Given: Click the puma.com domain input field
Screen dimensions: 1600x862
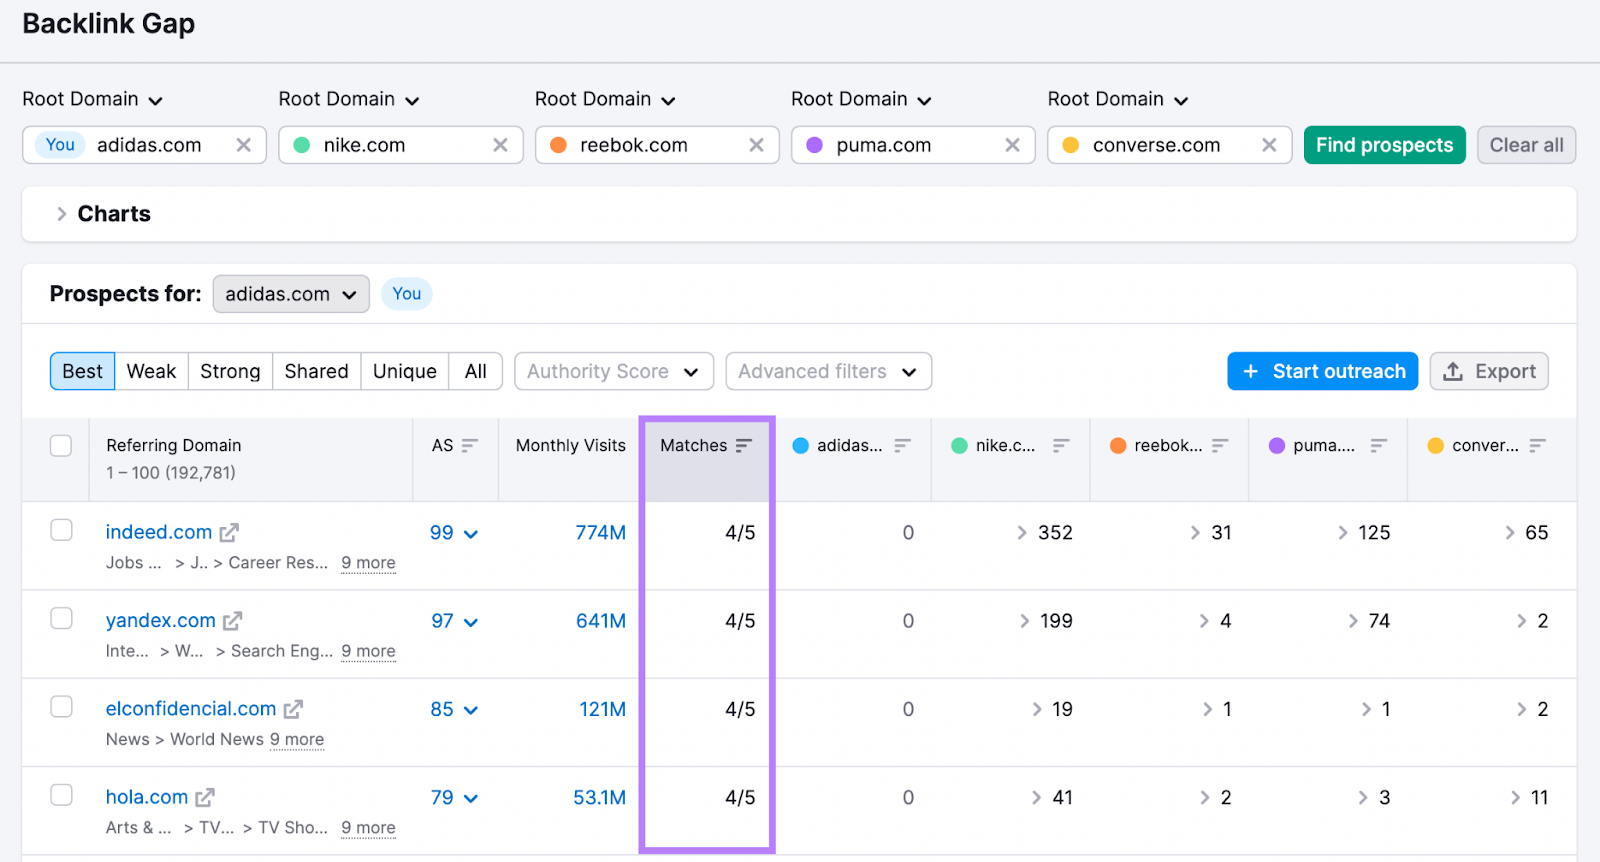Looking at the screenshot, I should coord(913,145).
